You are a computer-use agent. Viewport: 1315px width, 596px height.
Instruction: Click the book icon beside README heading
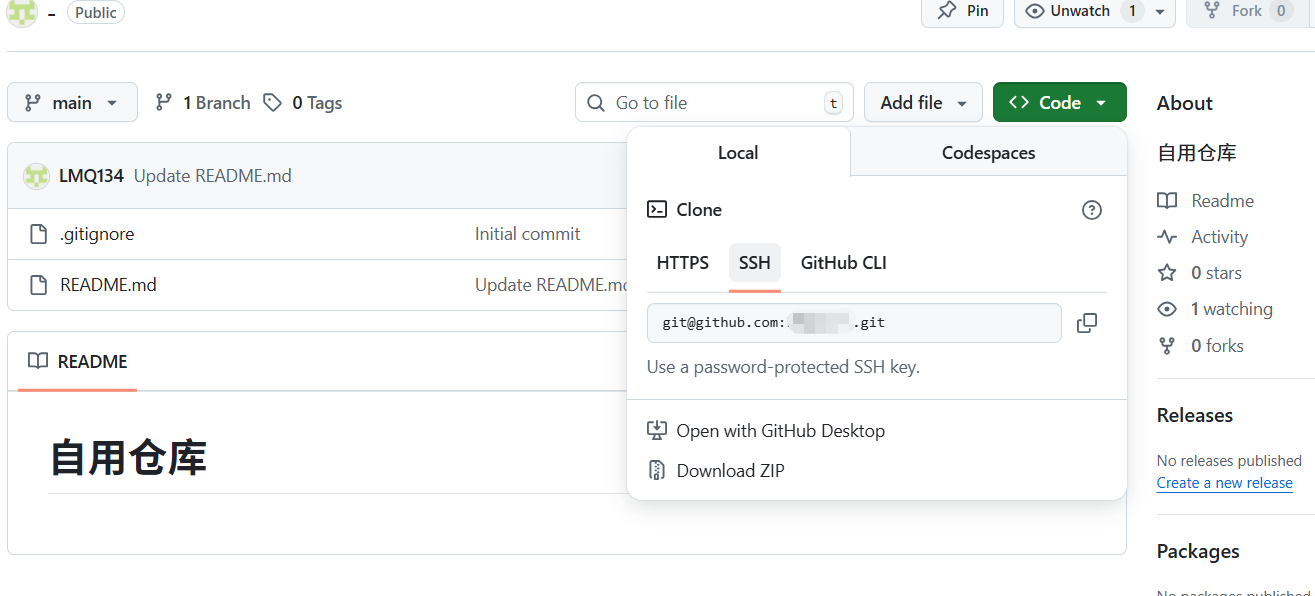38,361
